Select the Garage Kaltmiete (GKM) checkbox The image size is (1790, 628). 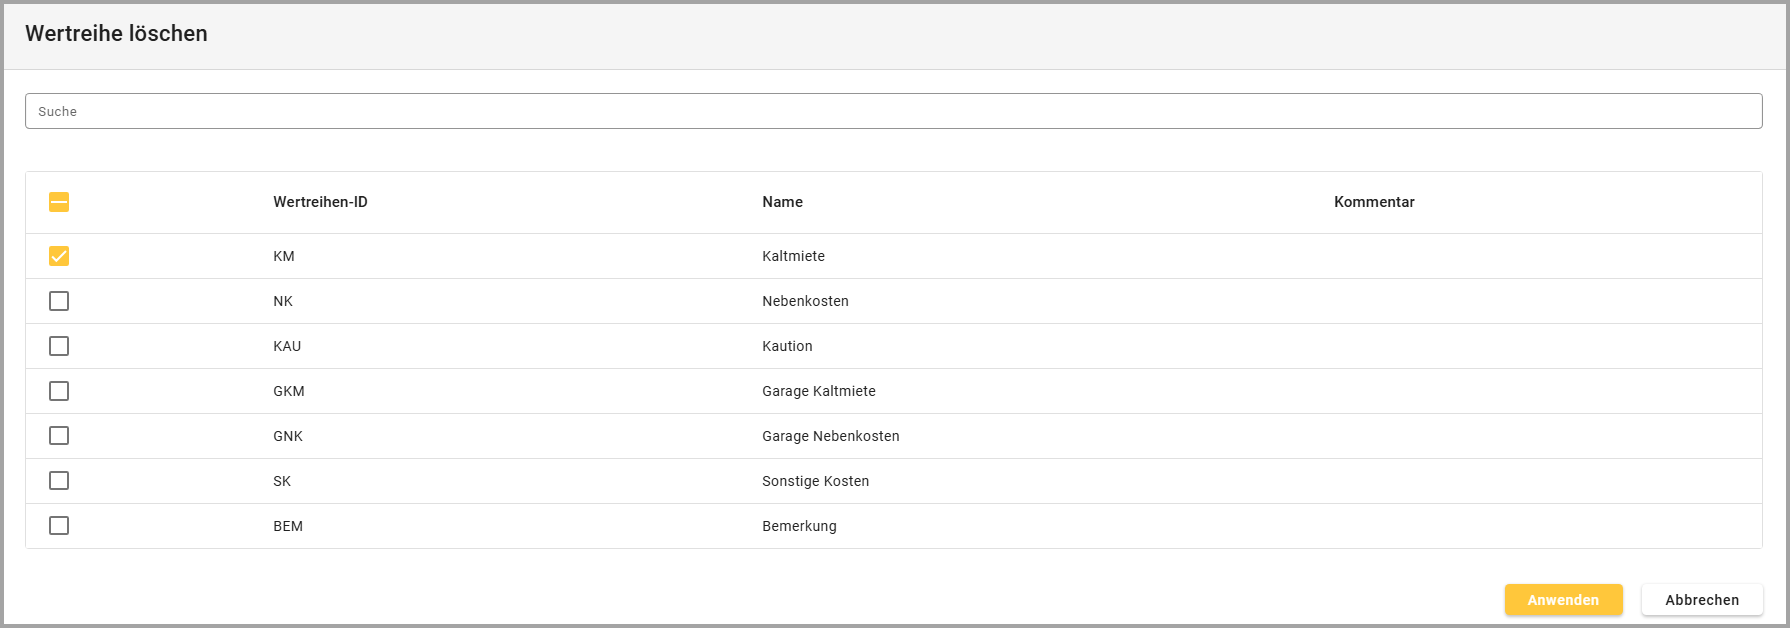(59, 391)
